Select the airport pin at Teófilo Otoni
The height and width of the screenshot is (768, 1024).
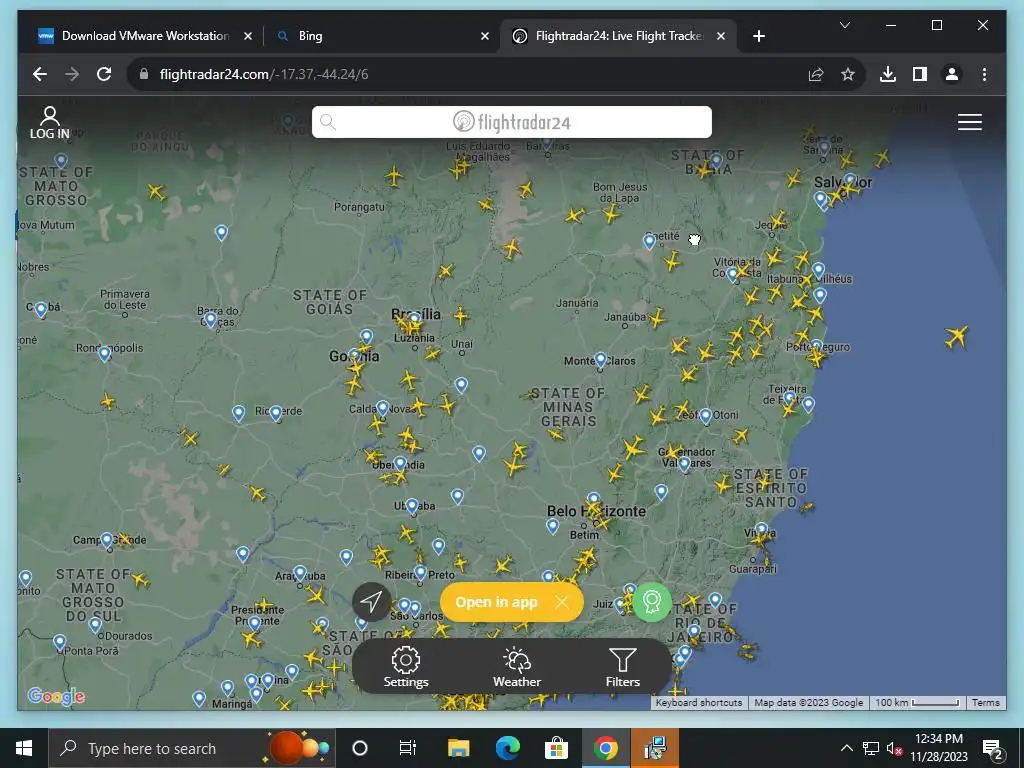(x=706, y=417)
